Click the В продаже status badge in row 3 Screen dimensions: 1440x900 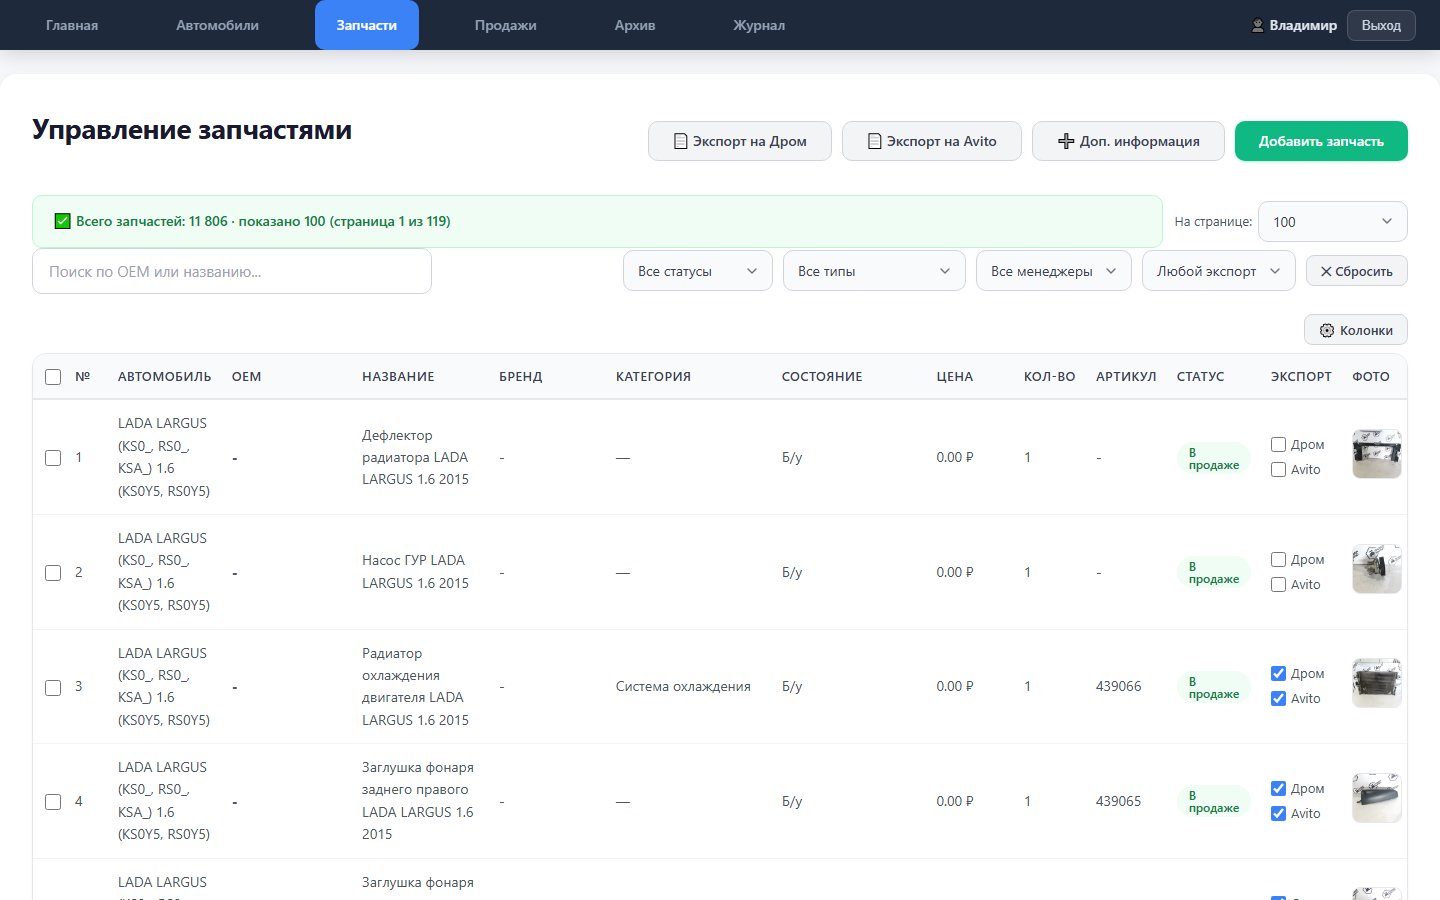(x=1213, y=687)
